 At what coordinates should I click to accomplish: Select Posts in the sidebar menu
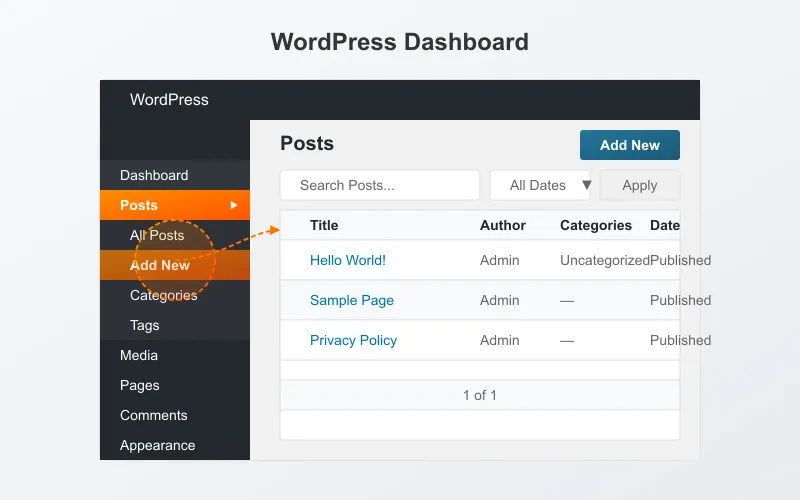pos(174,205)
